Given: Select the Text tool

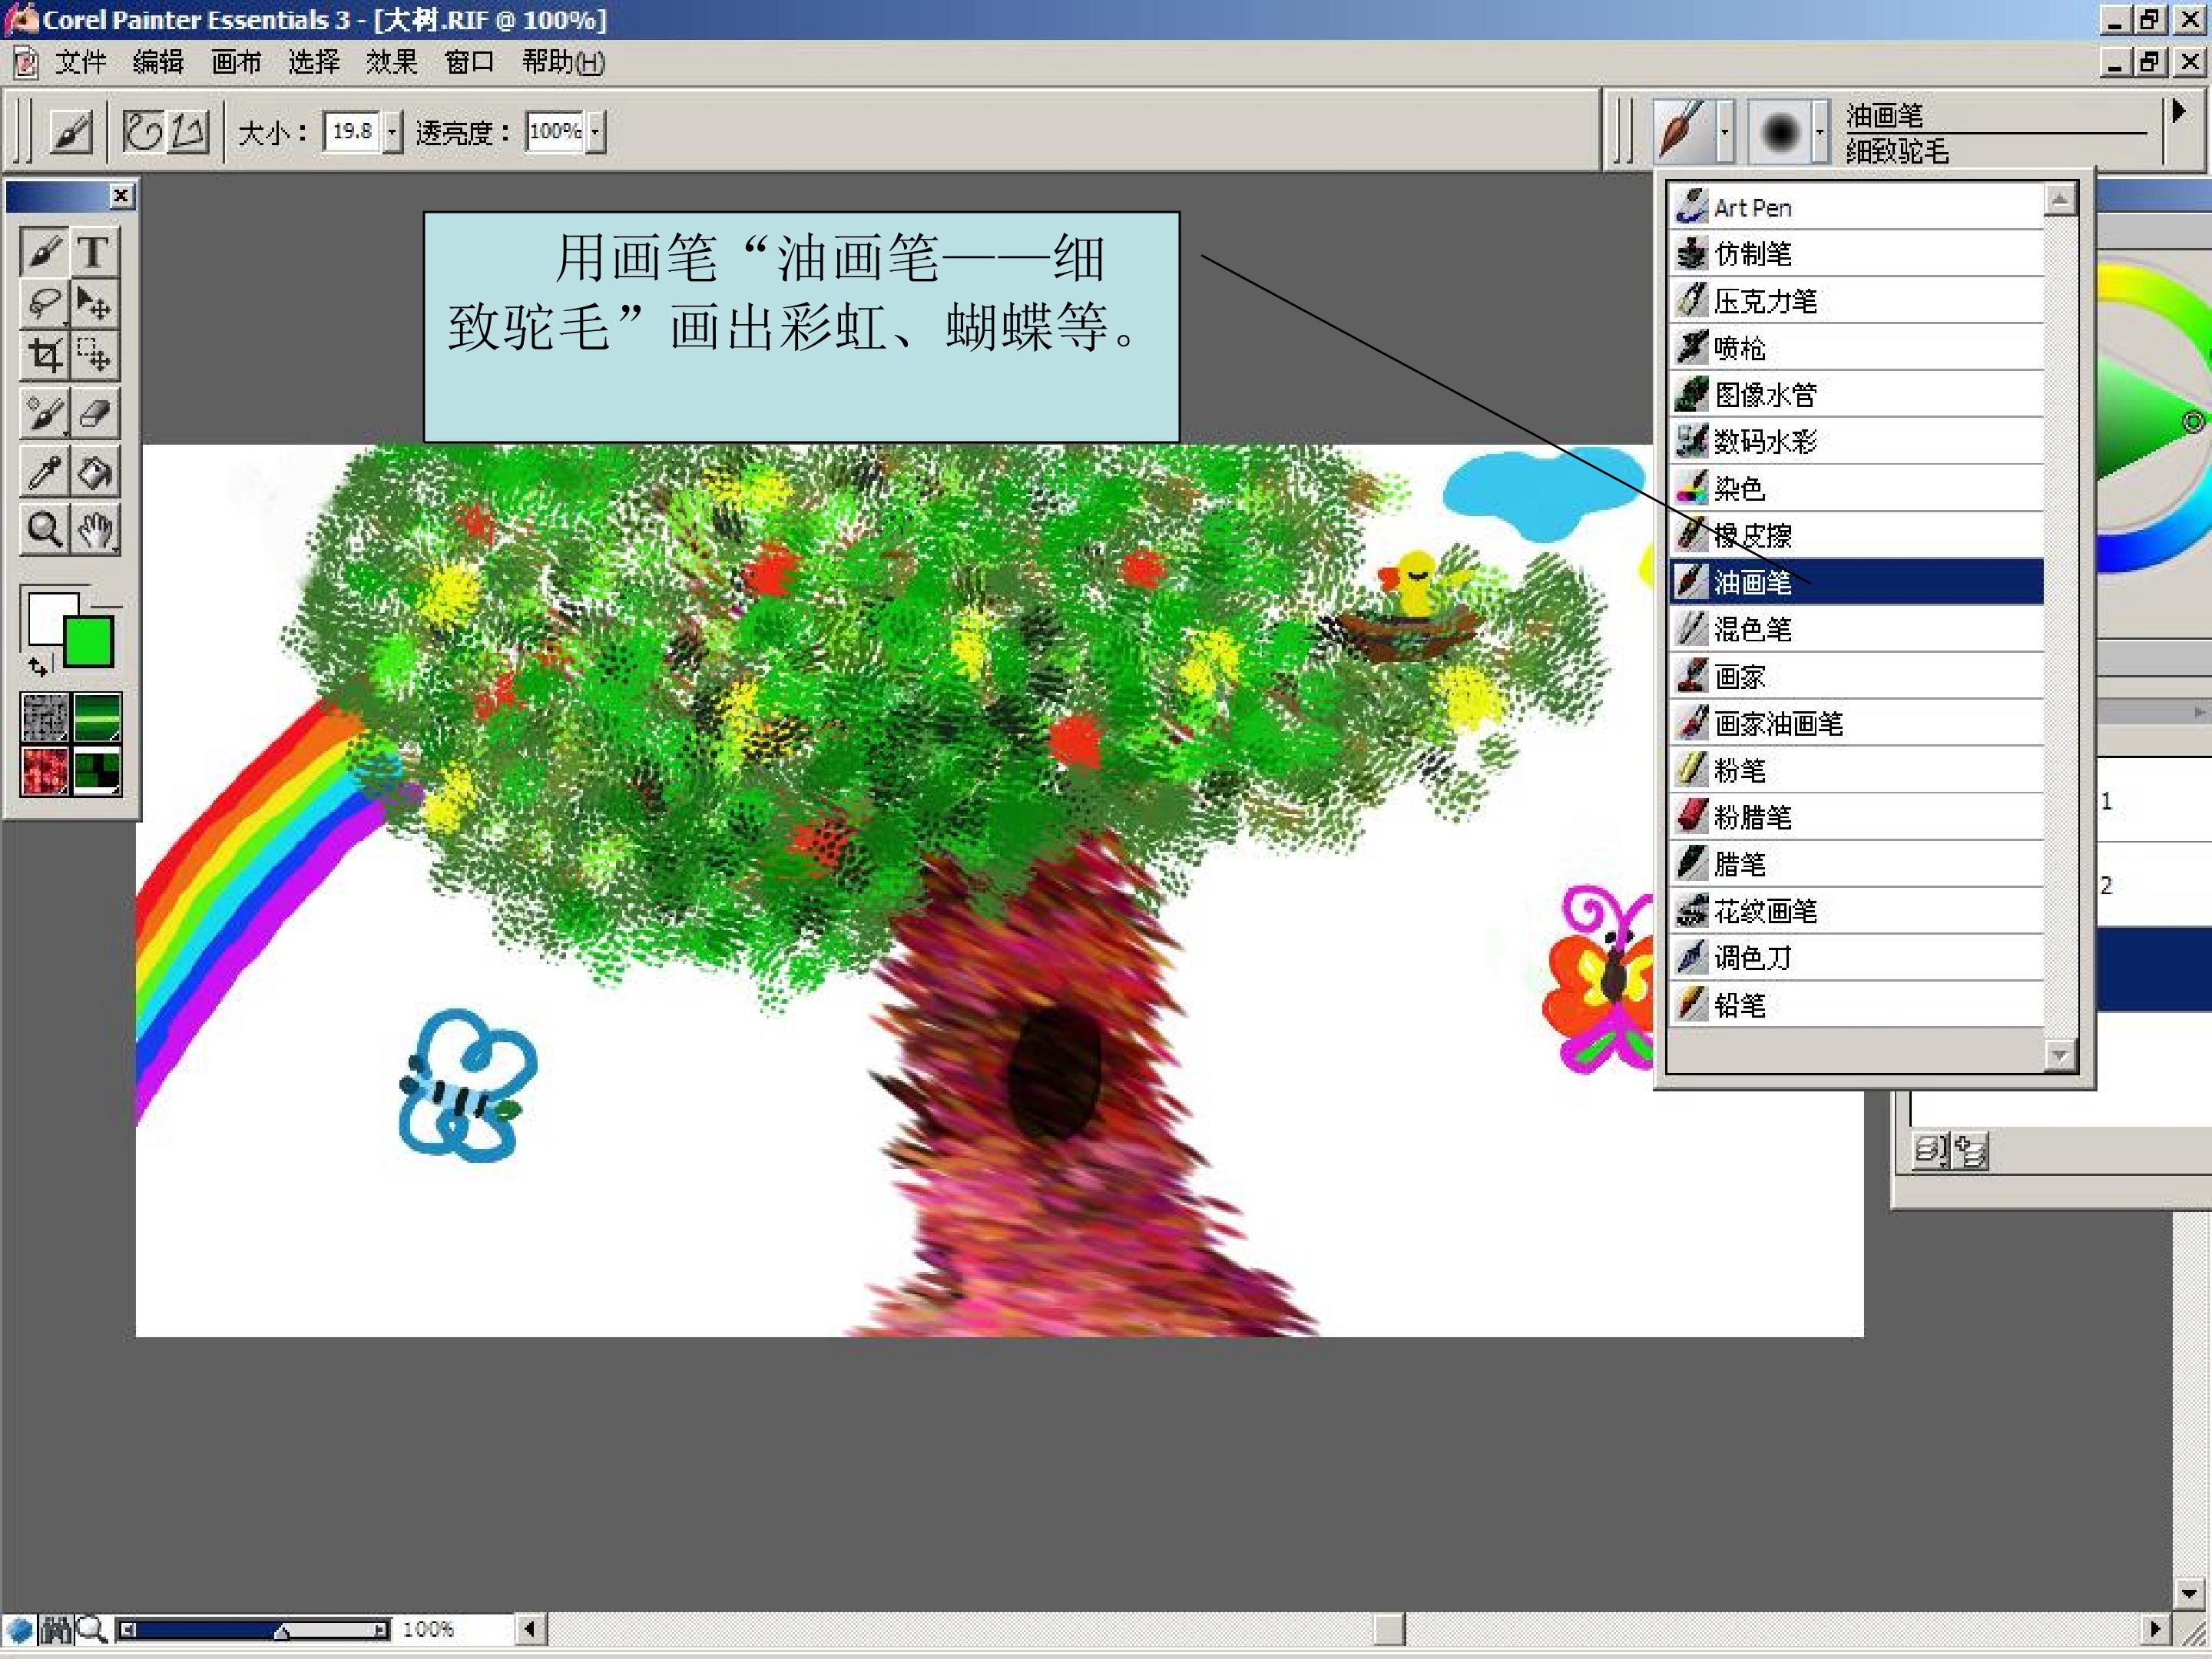Looking at the screenshot, I should [x=95, y=251].
